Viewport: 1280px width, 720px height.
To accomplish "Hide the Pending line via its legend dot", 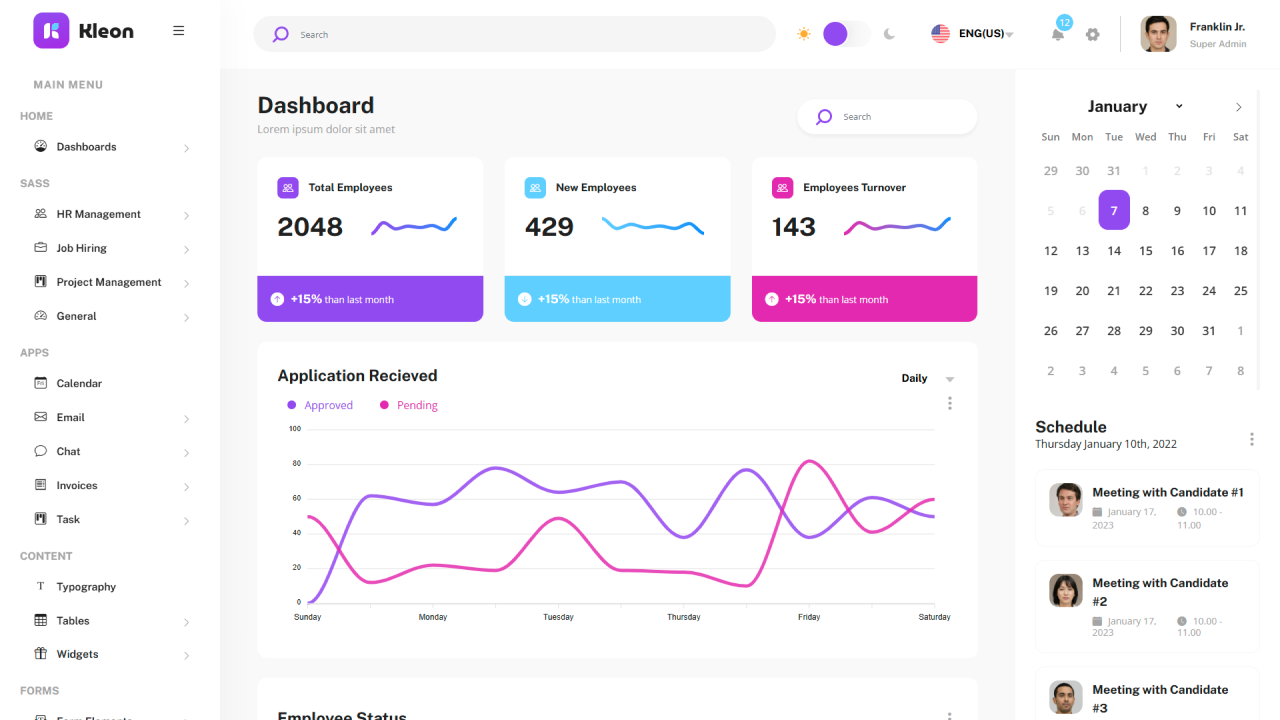I will point(386,404).
